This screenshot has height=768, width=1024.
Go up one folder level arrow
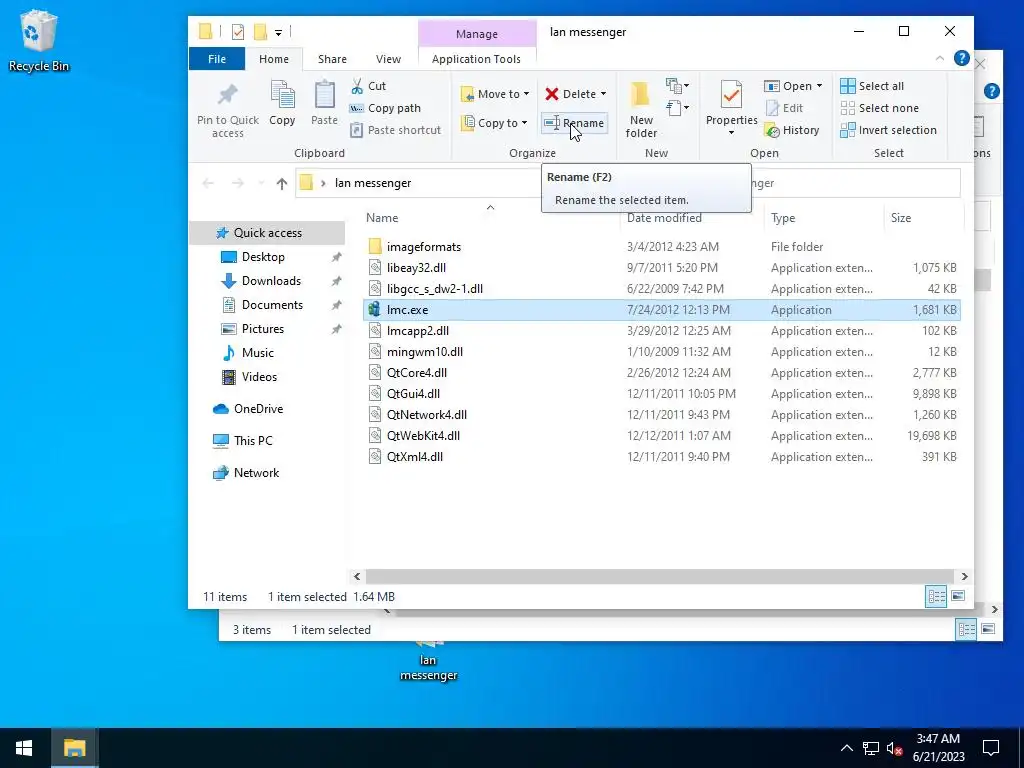[281, 184]
